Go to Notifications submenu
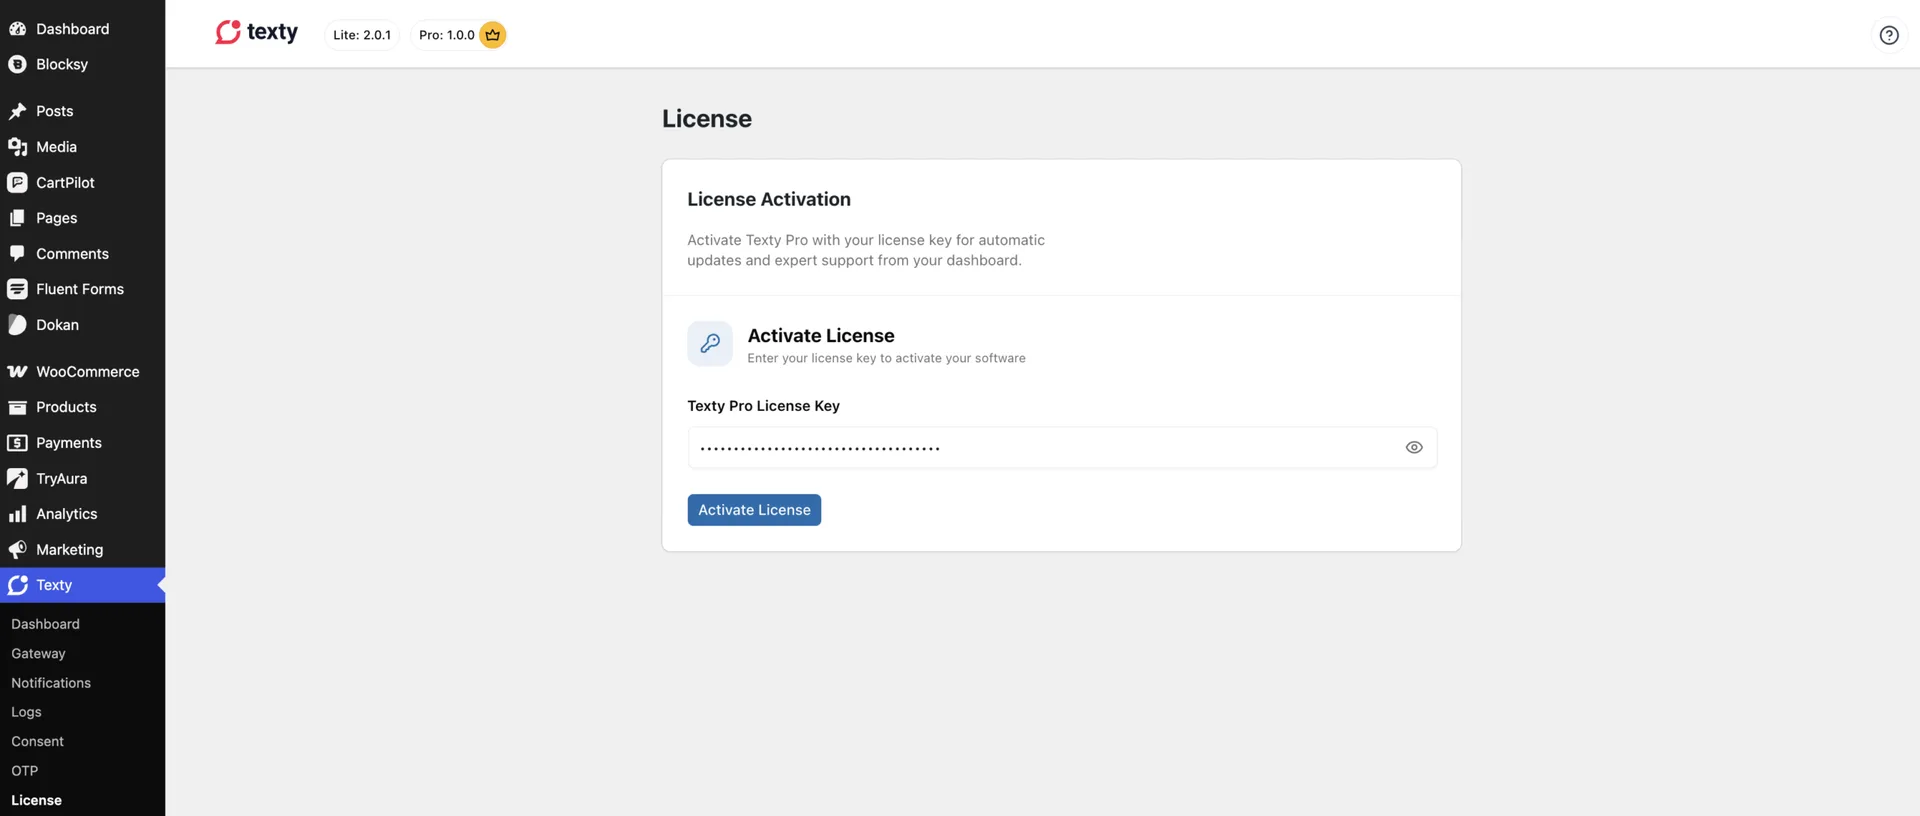Image resolution: width=1920 pixels, height=816 pixels. [51, 683]
